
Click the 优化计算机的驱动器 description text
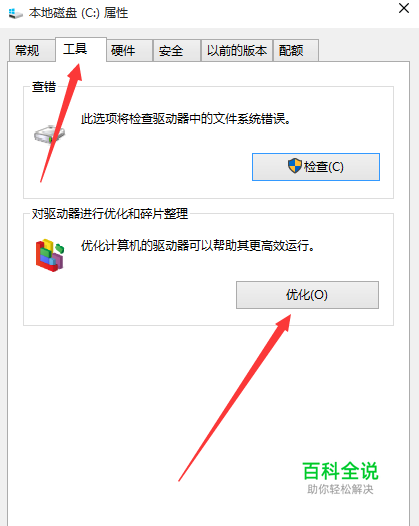pos(198,246)
